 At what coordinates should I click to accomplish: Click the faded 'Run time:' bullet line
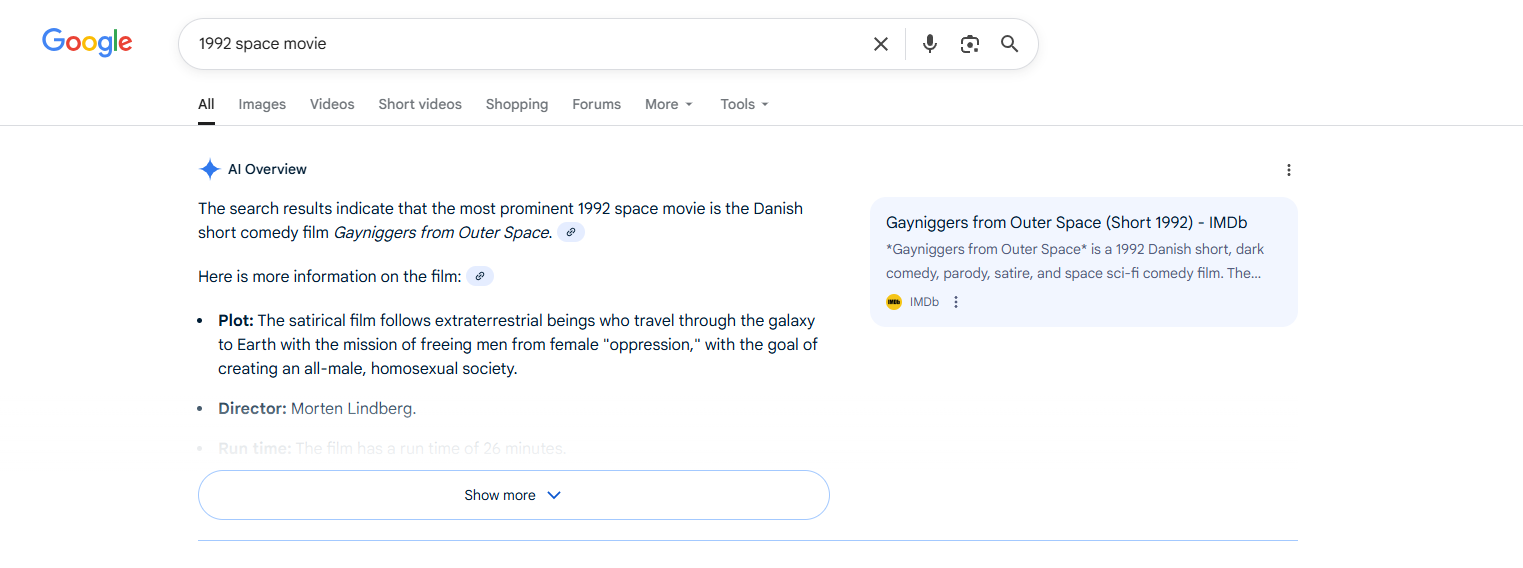coord(392,449)
